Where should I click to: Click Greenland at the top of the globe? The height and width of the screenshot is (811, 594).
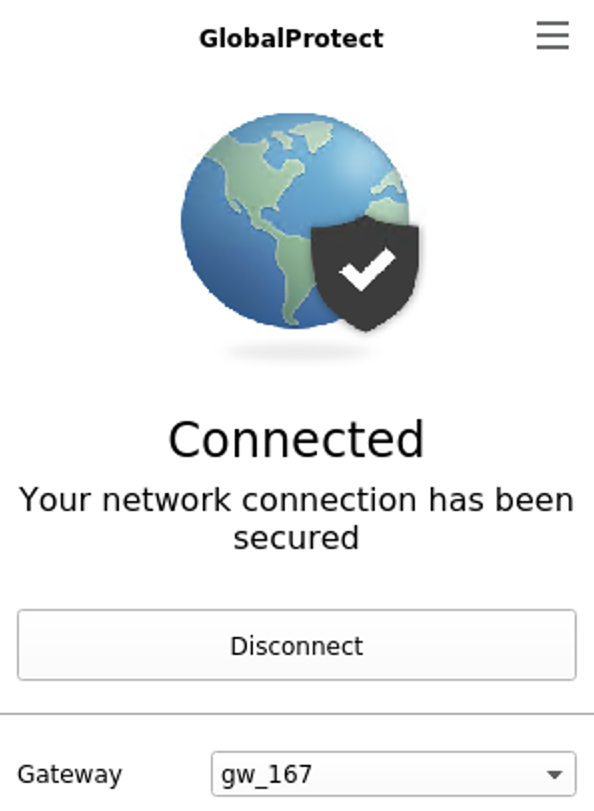click(x=312, y=134)
